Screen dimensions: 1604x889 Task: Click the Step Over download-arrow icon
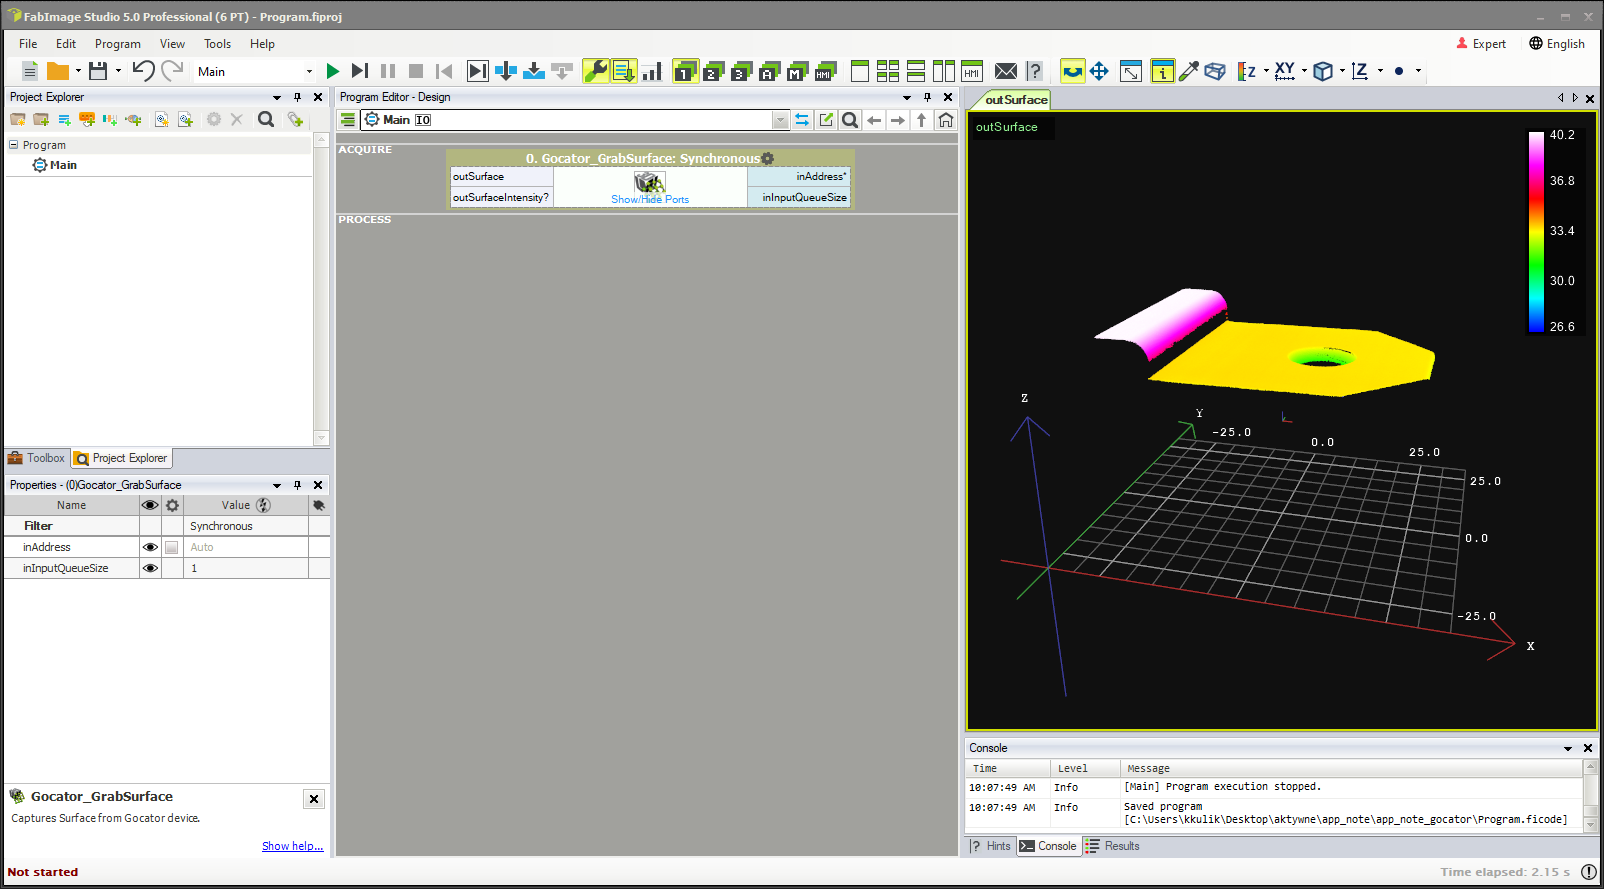[x=534, y=71]
